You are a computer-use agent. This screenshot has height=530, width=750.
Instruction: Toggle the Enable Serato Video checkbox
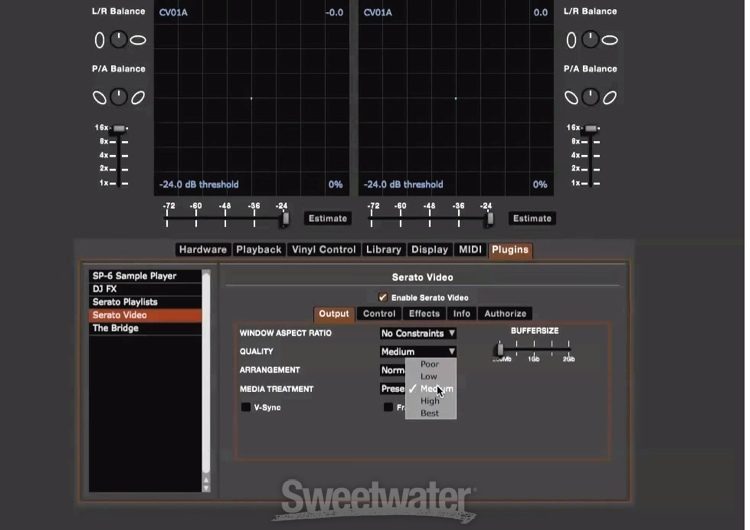382,297
